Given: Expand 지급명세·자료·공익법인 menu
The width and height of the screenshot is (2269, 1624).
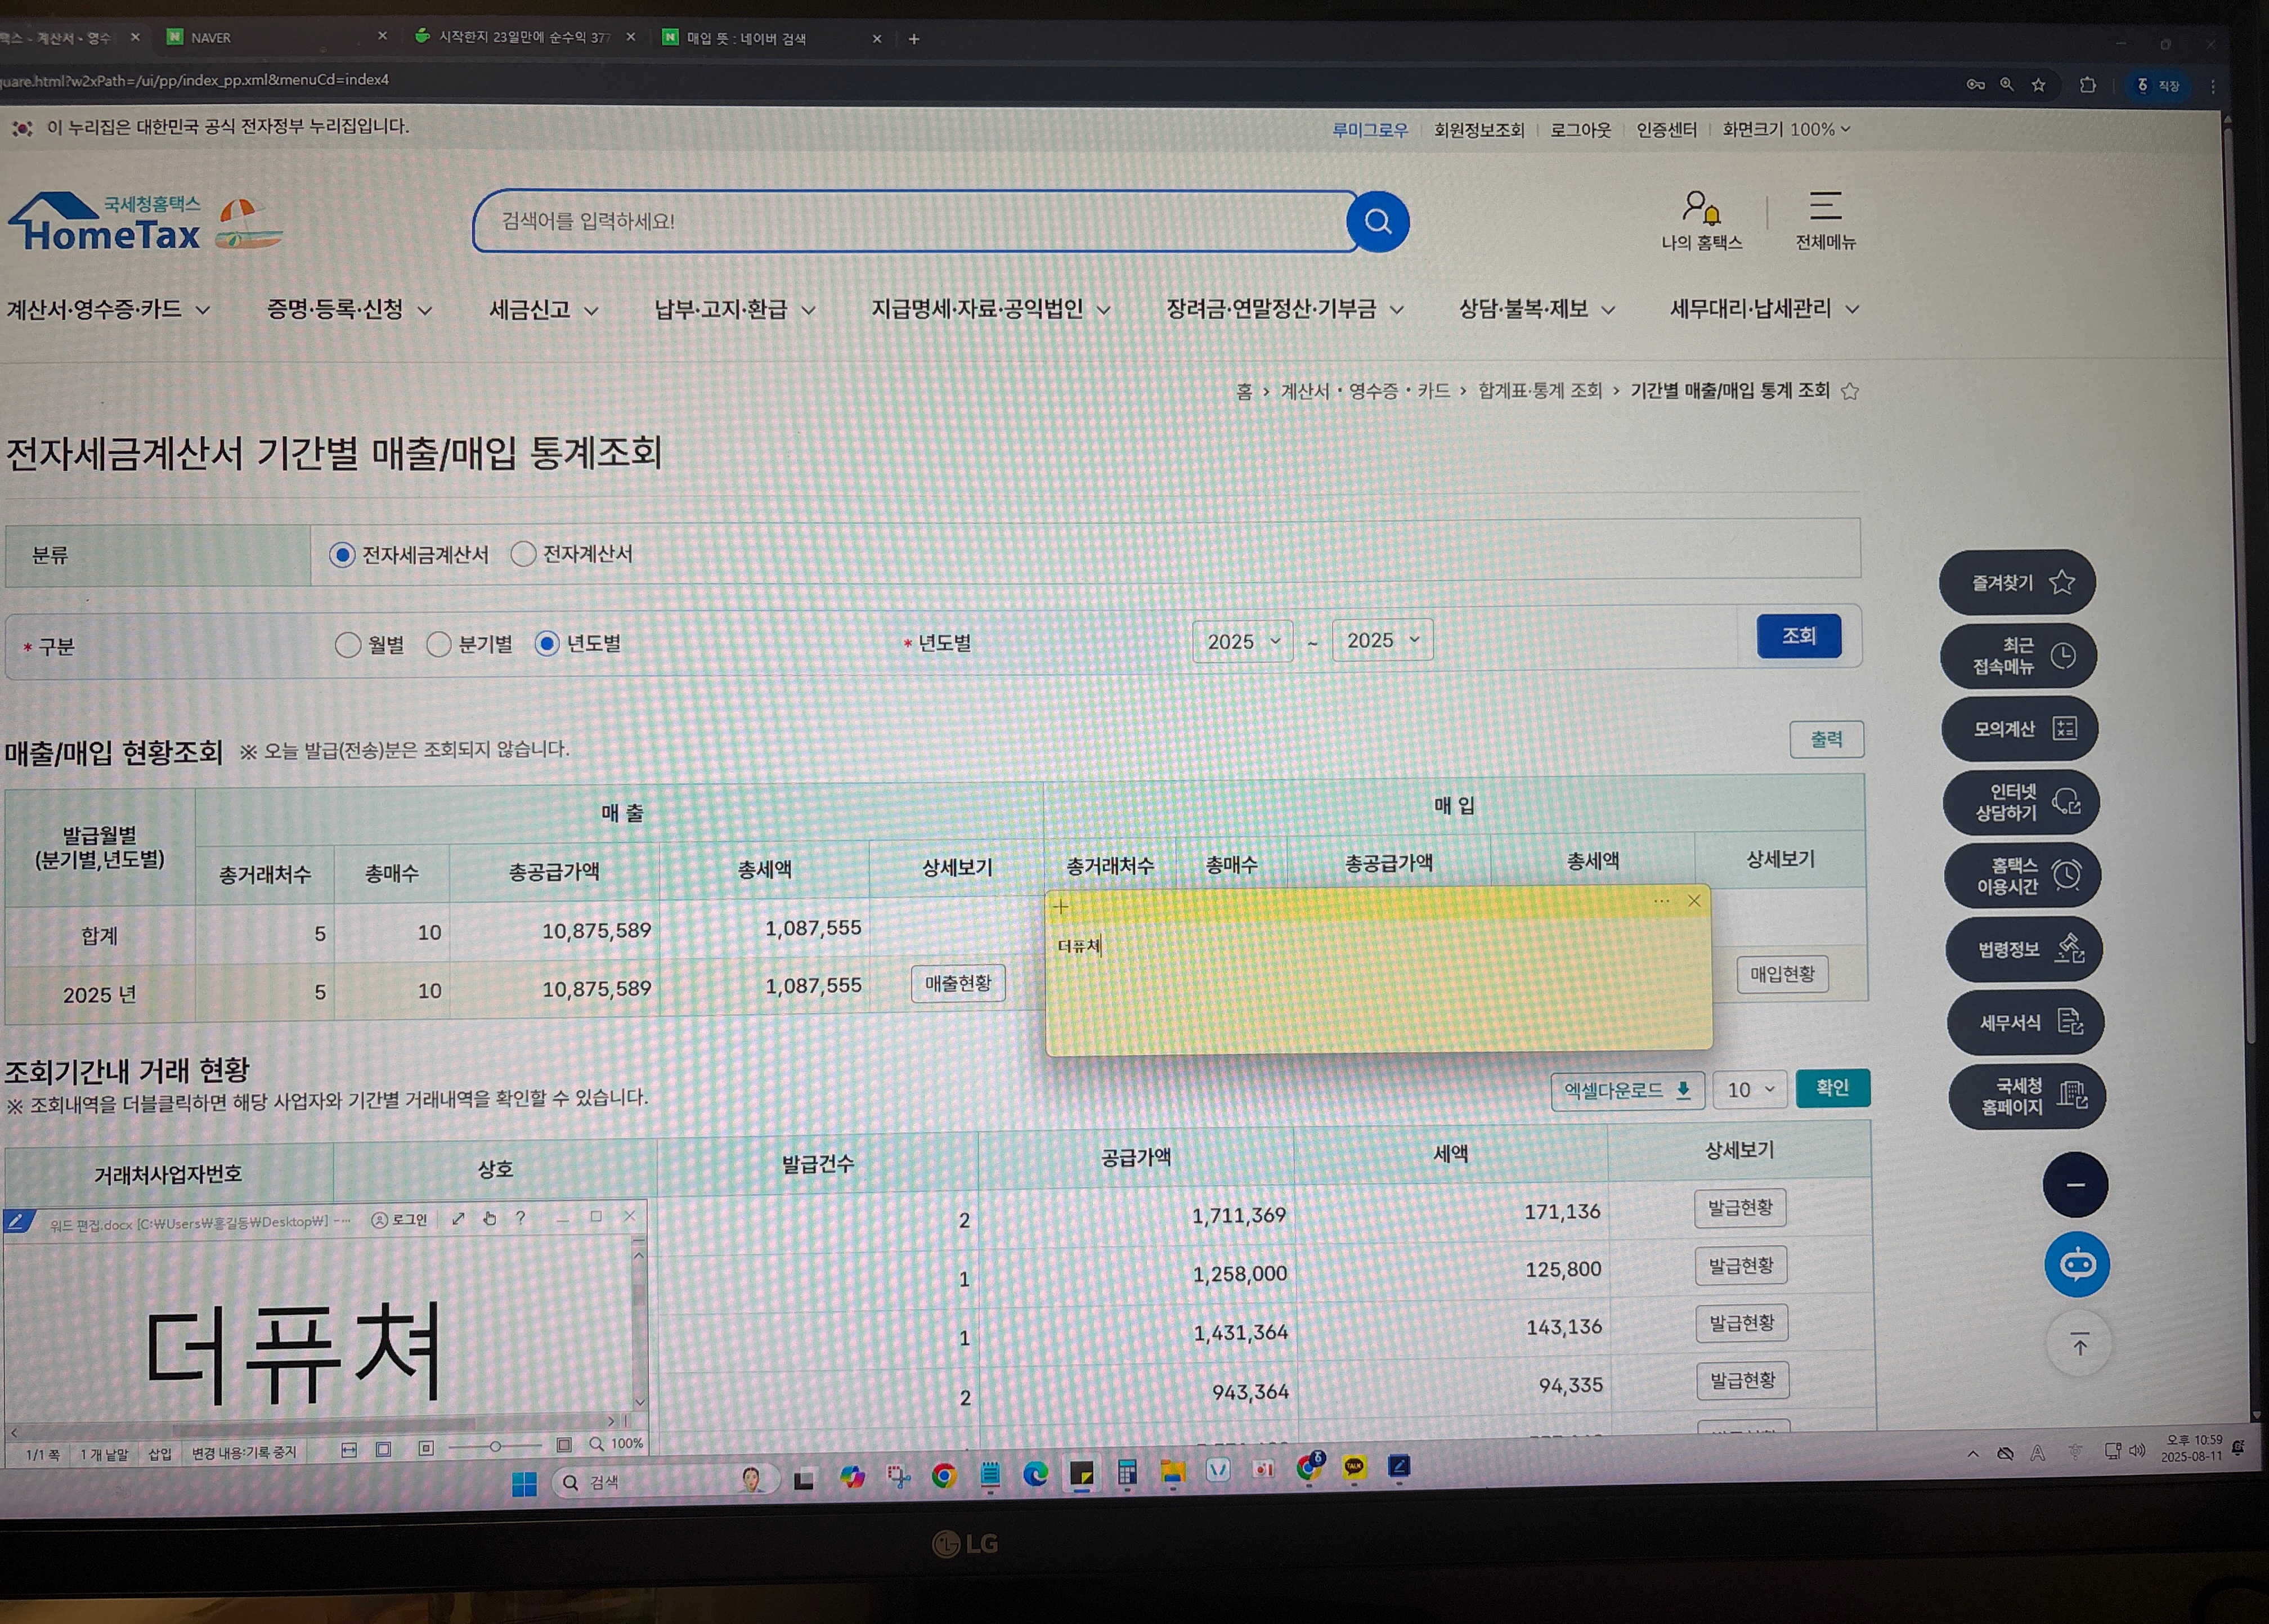Looking at the screenshot, I should 990,309.
